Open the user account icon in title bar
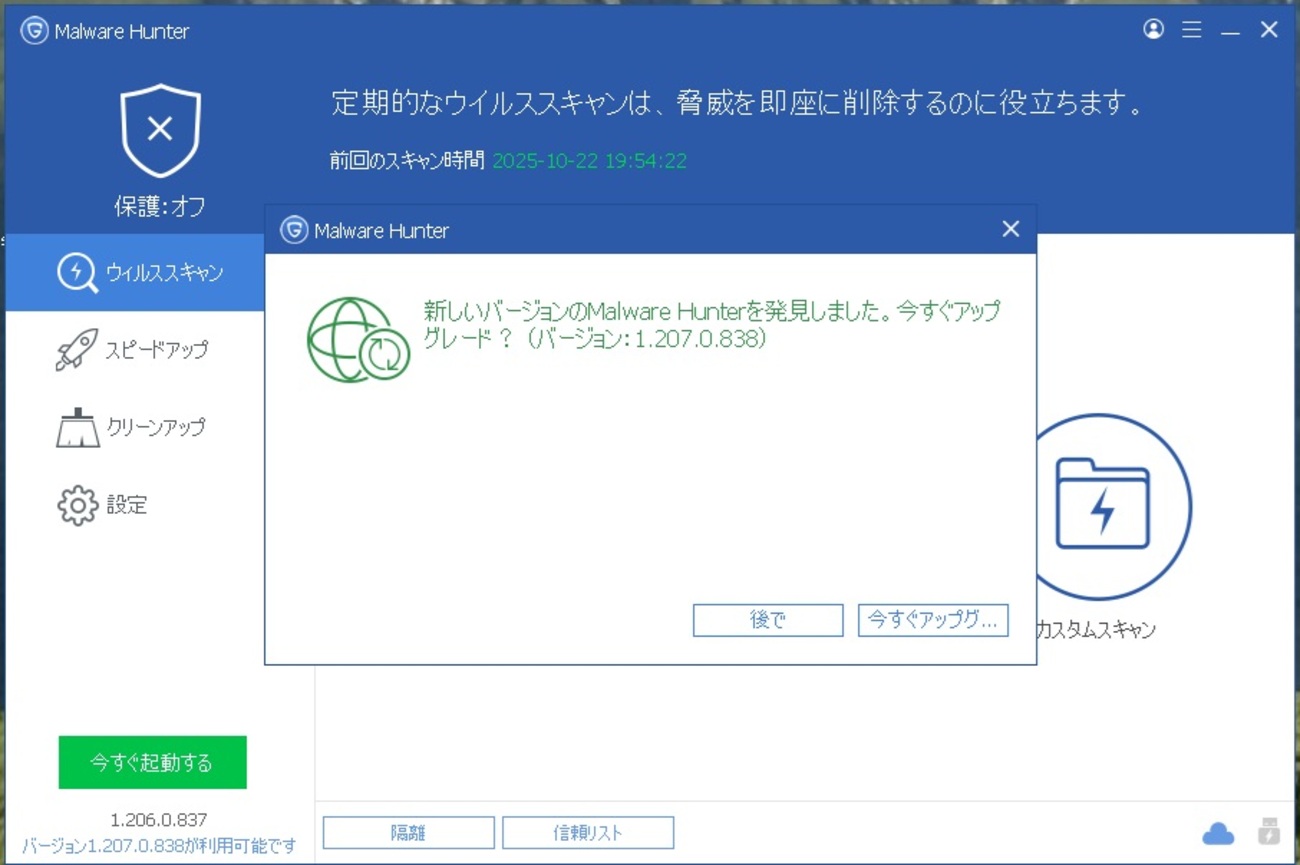 tap(1153, 30)
